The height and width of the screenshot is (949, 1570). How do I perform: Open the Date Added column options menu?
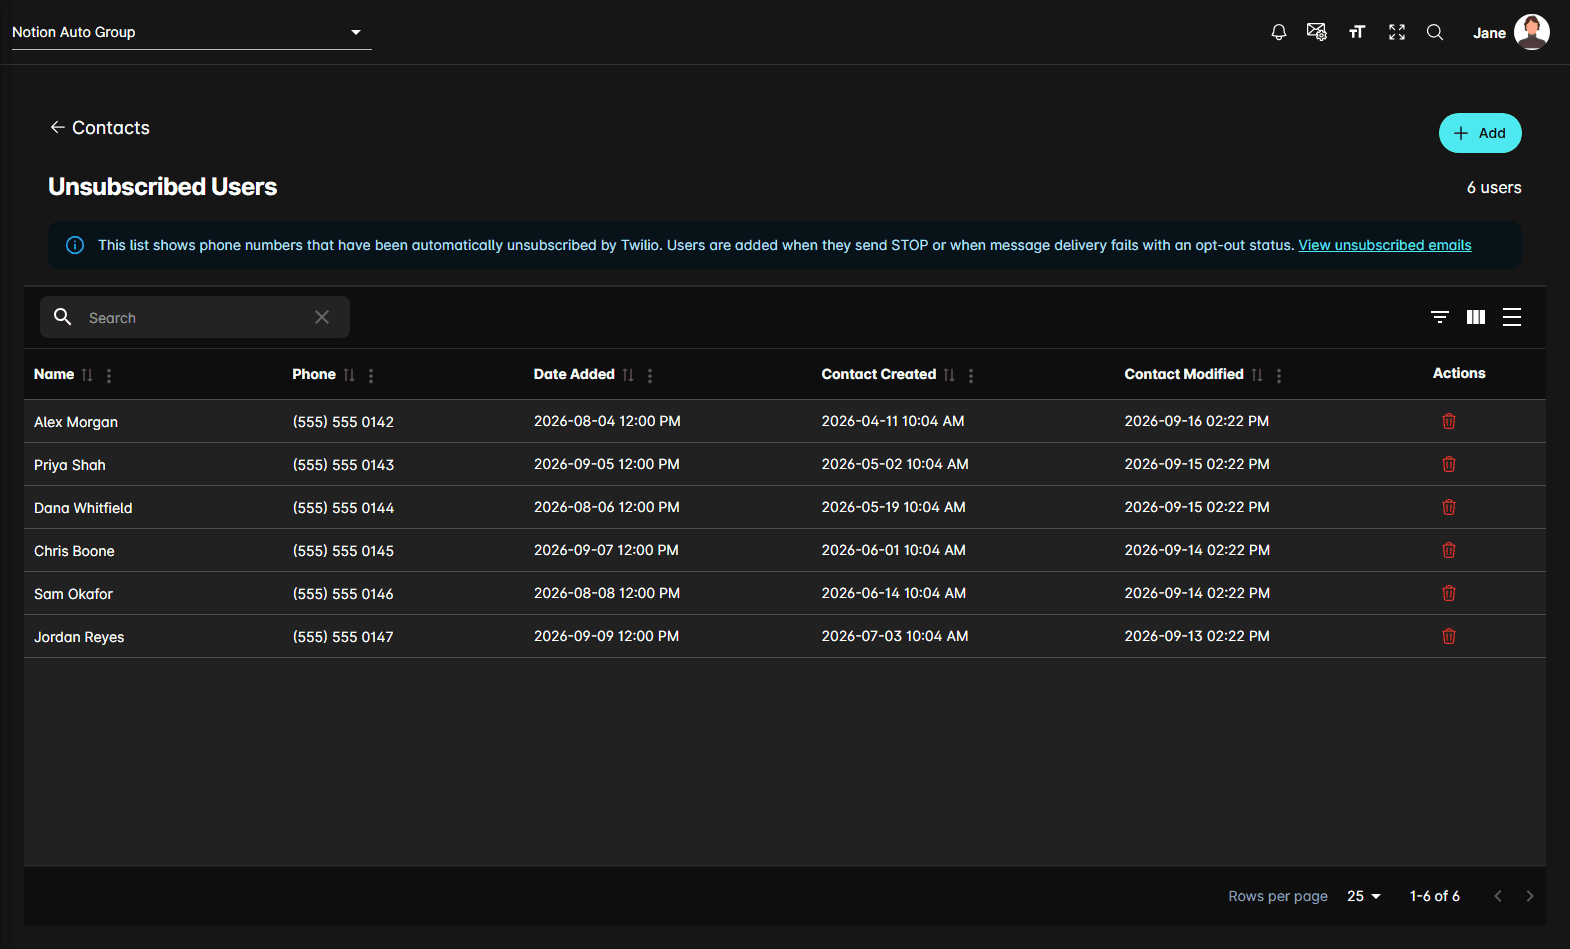650,376
